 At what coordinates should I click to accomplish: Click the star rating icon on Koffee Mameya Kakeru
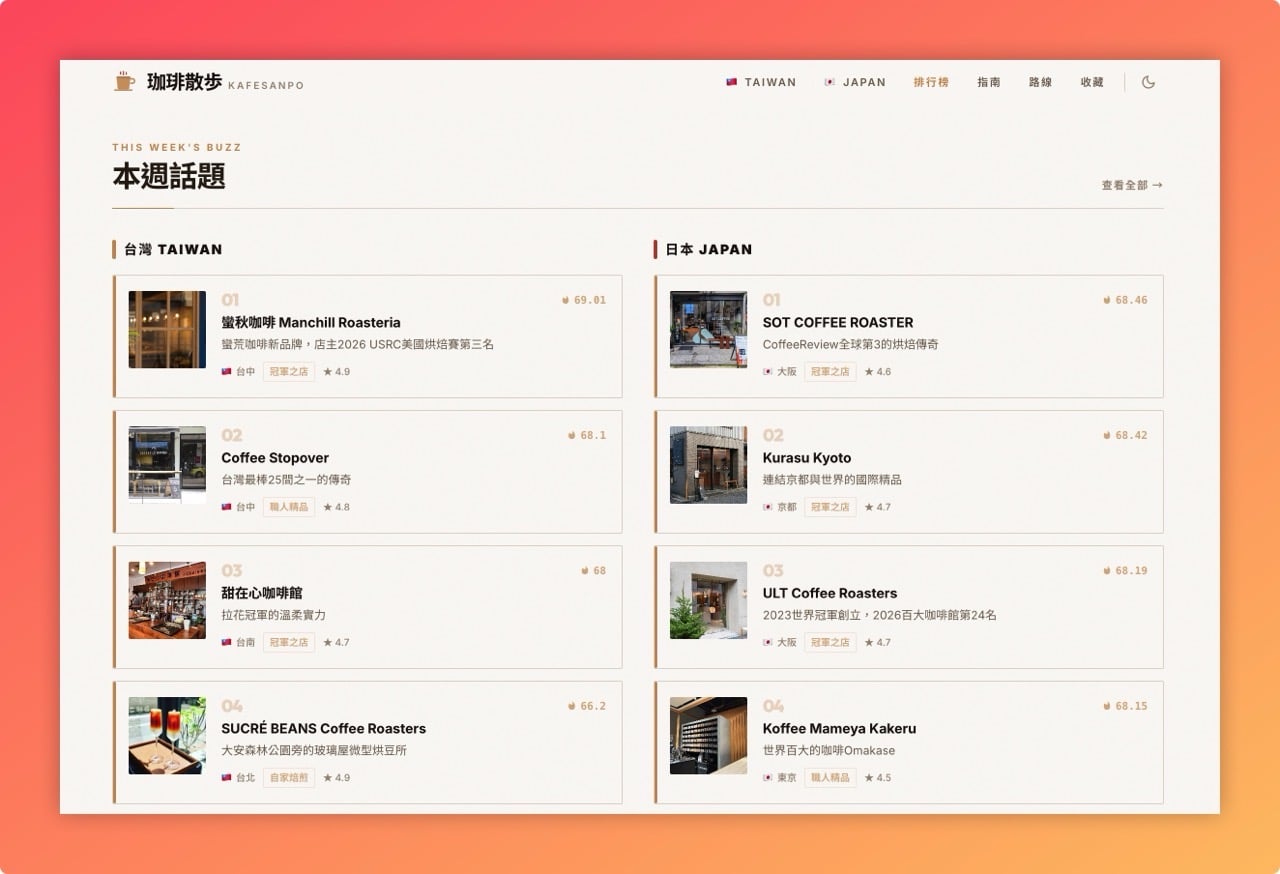[x=869, y=778]
